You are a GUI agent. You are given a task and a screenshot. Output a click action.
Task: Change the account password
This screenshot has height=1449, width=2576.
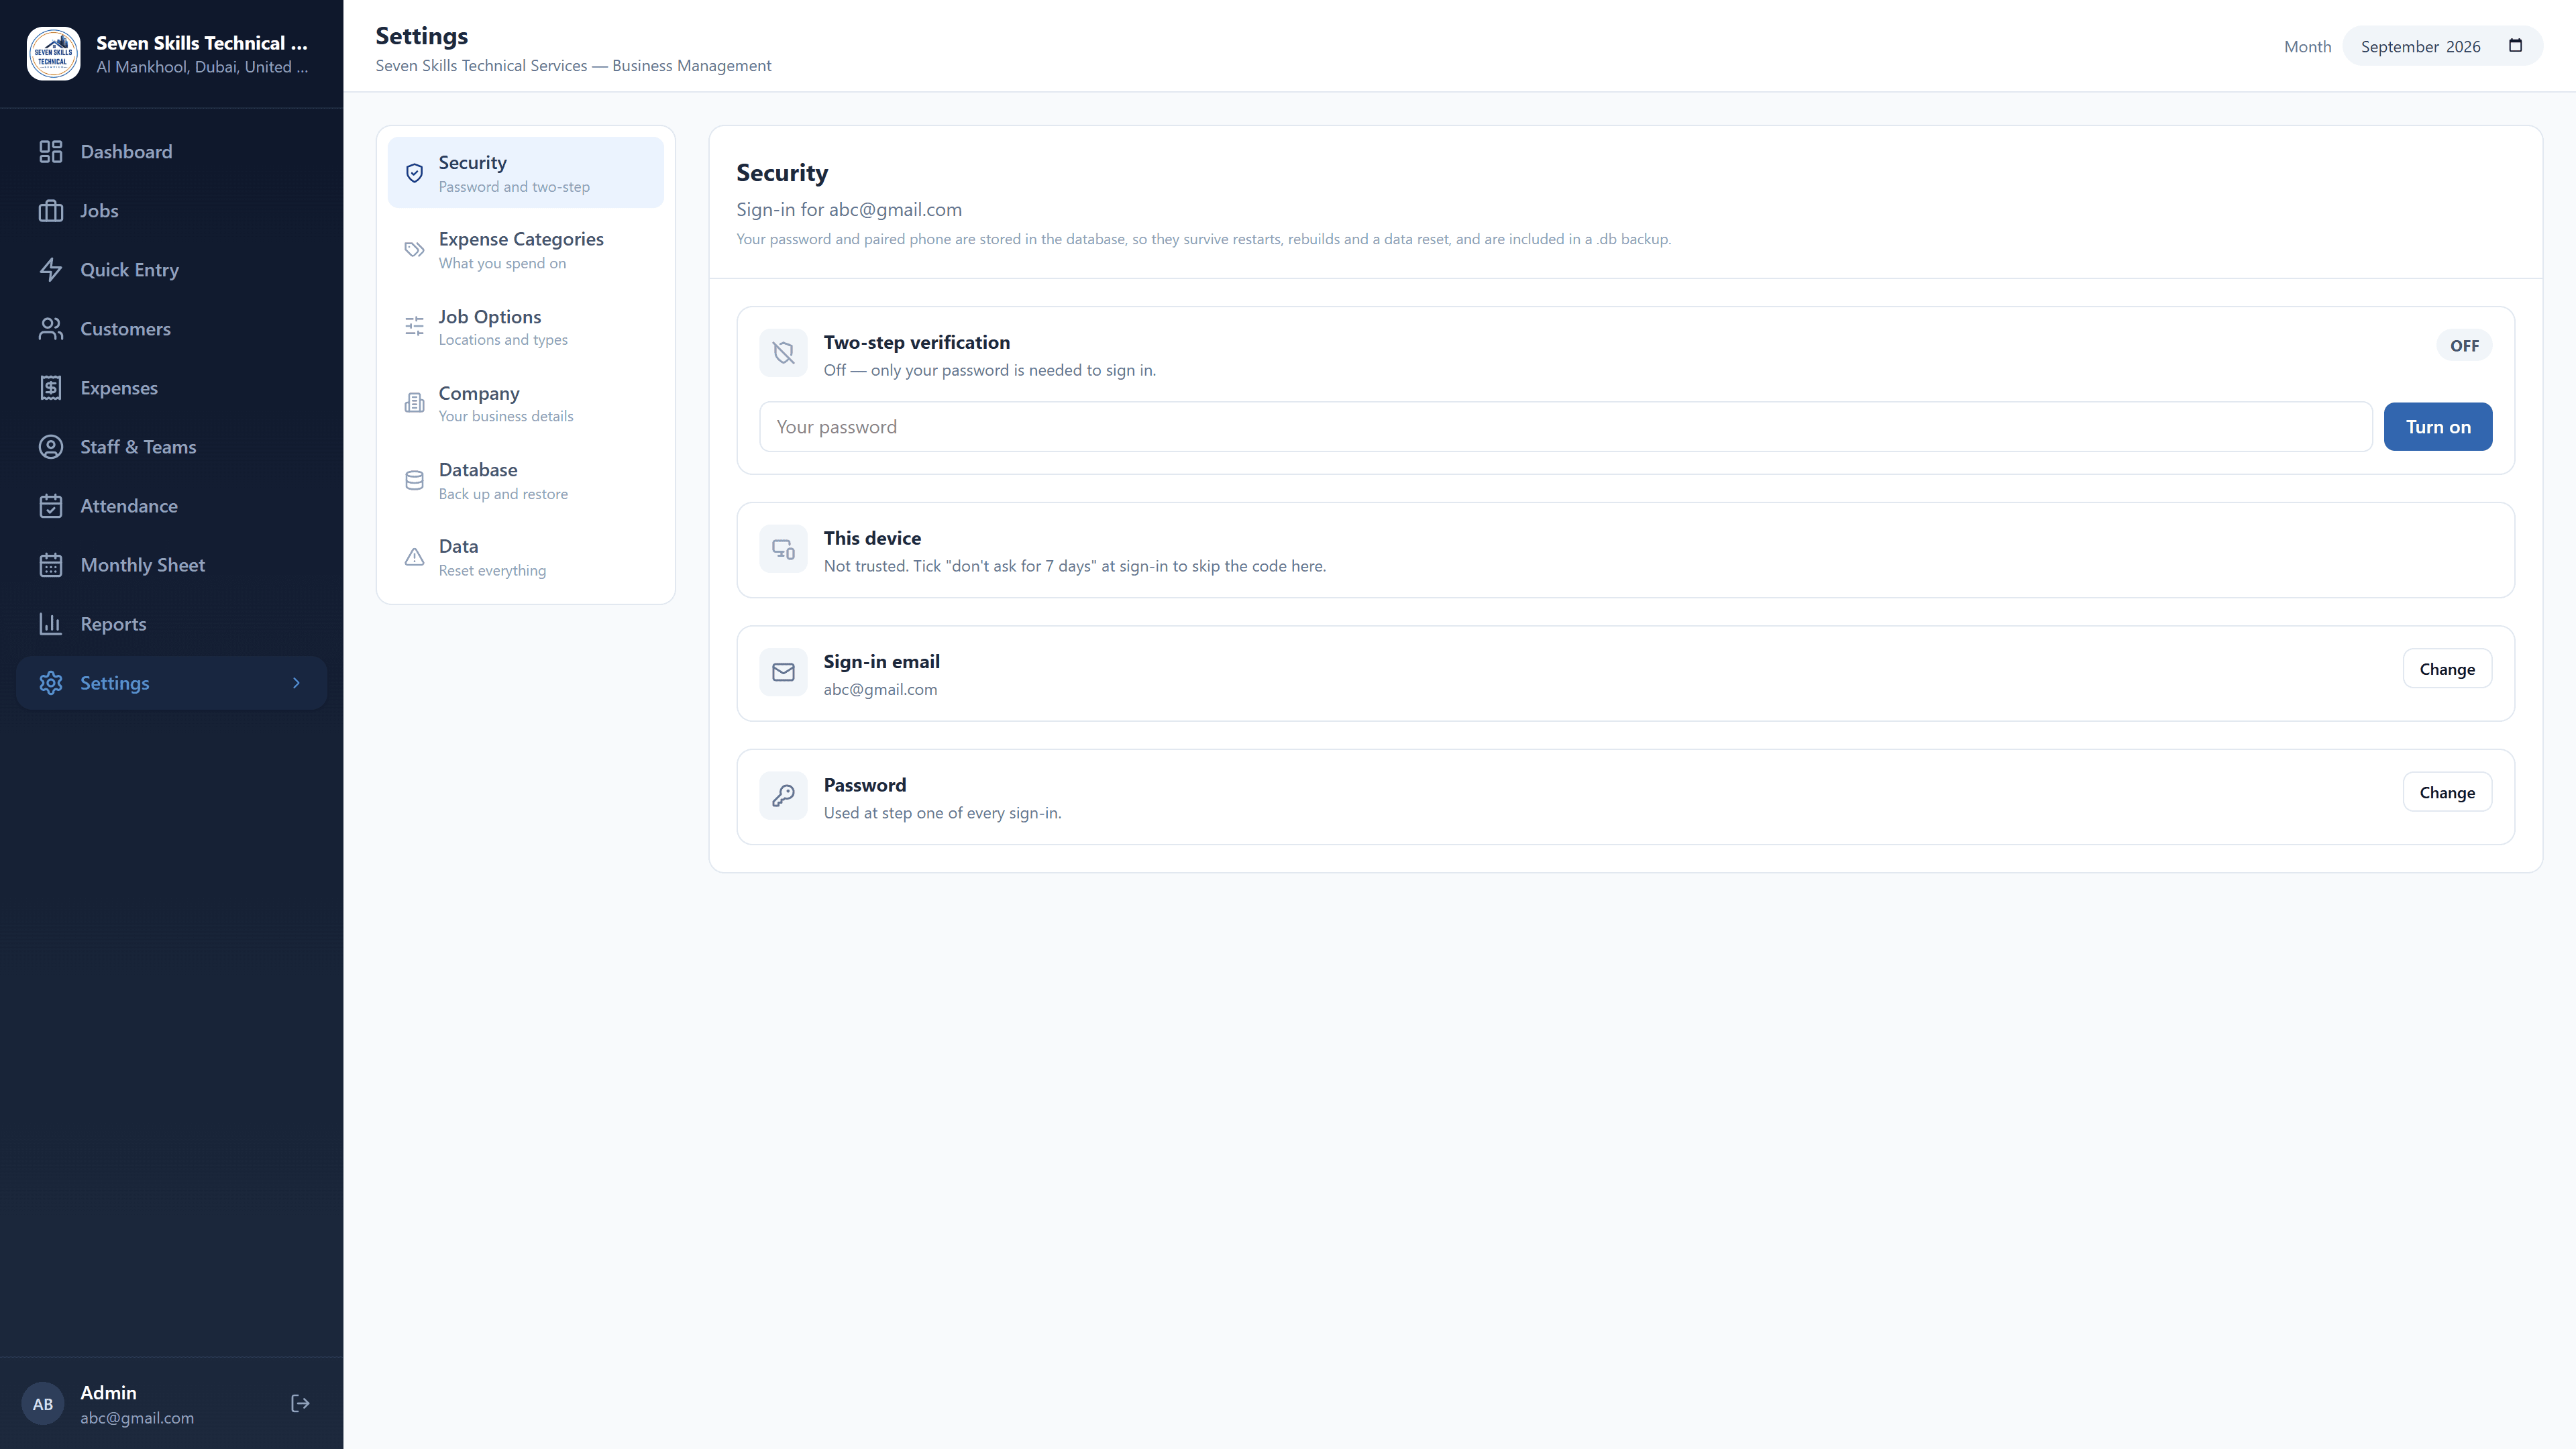(x=2447, y=792)
